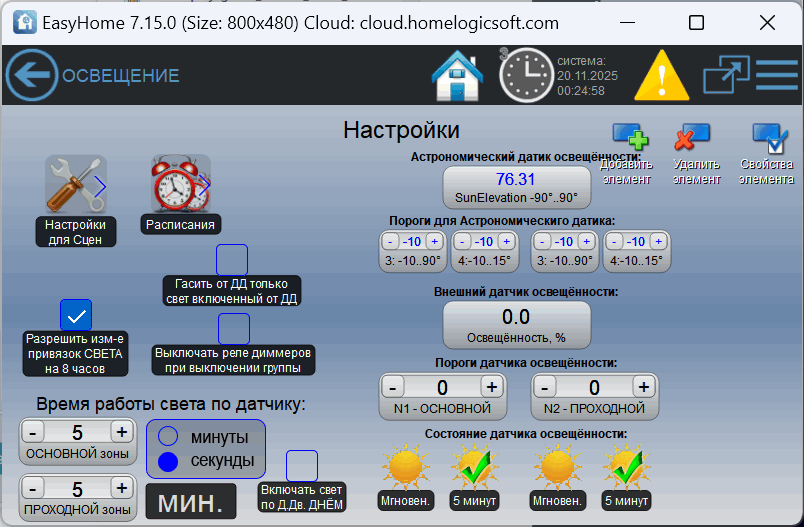Open Расписания alarm clock icon
804x527 pixels.
coord(180,185)
